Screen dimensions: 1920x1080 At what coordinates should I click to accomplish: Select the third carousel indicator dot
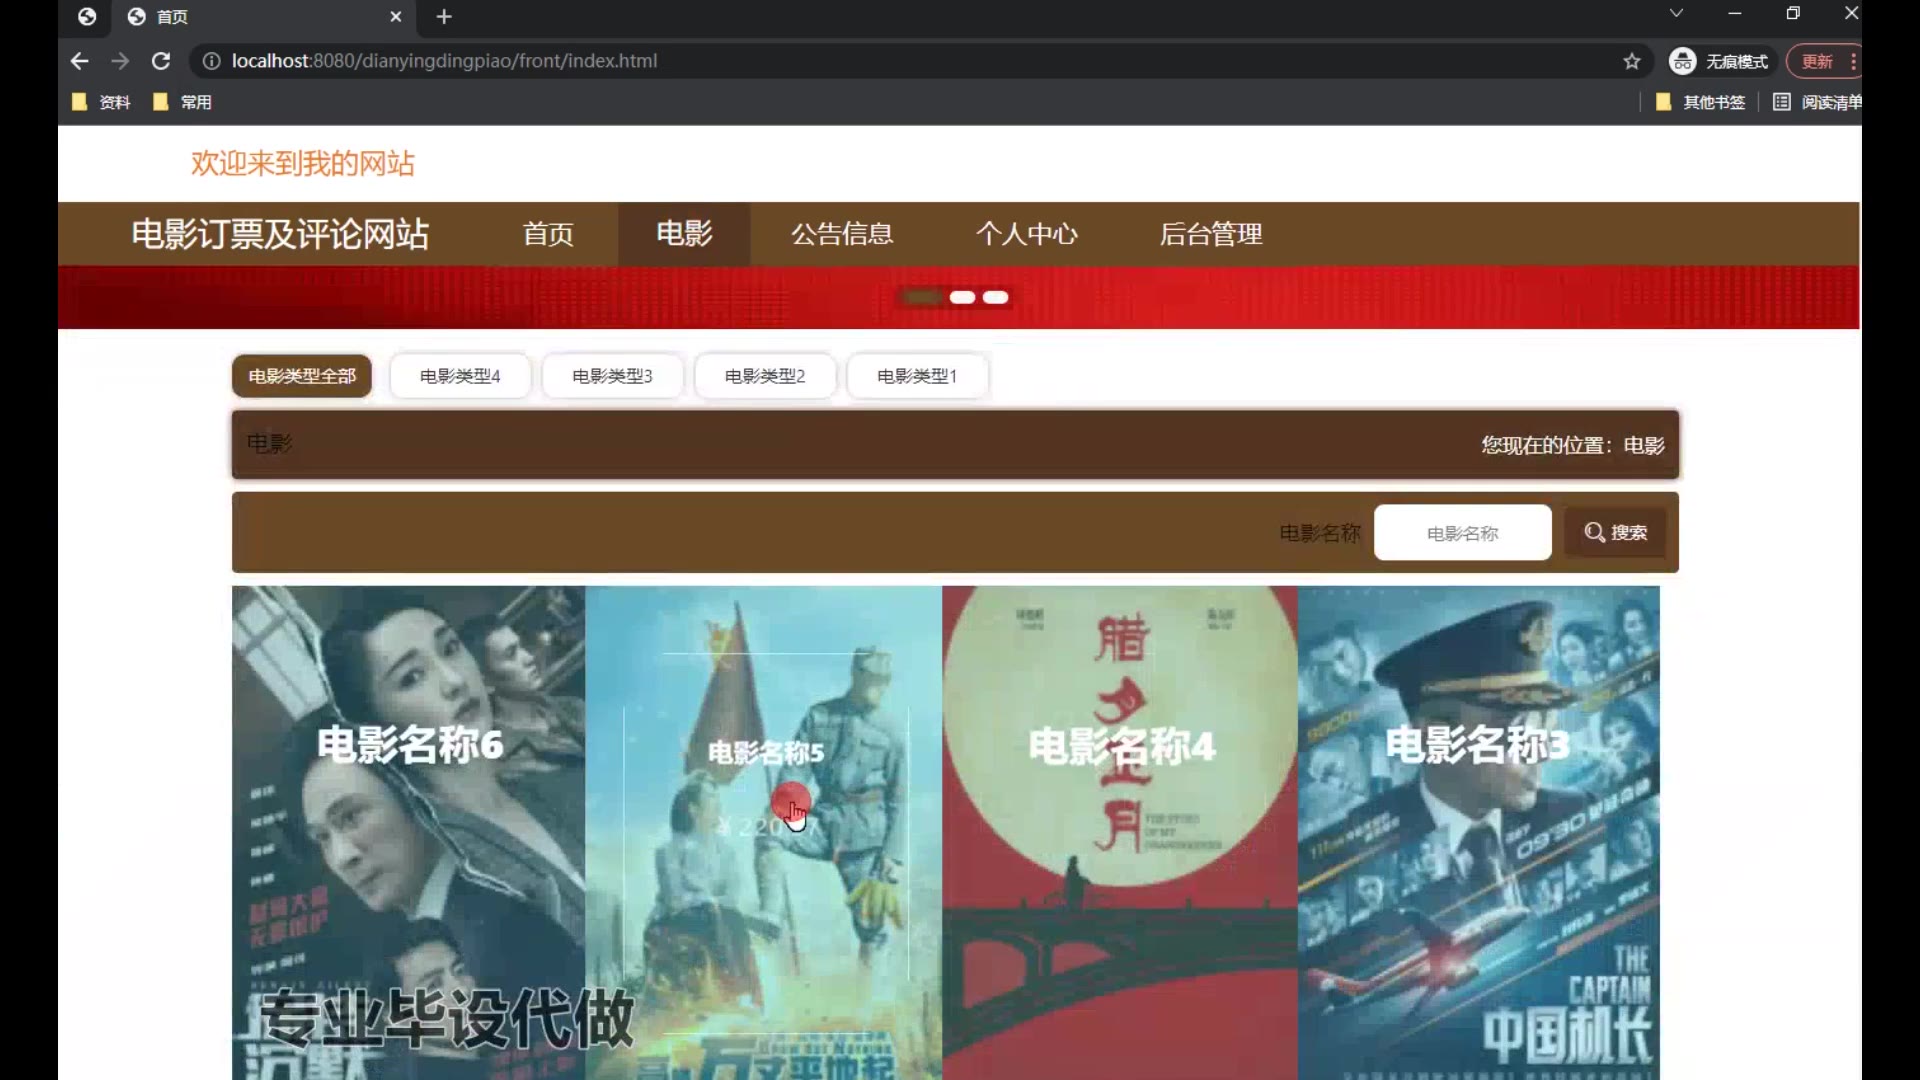click(x=996, y=297)
